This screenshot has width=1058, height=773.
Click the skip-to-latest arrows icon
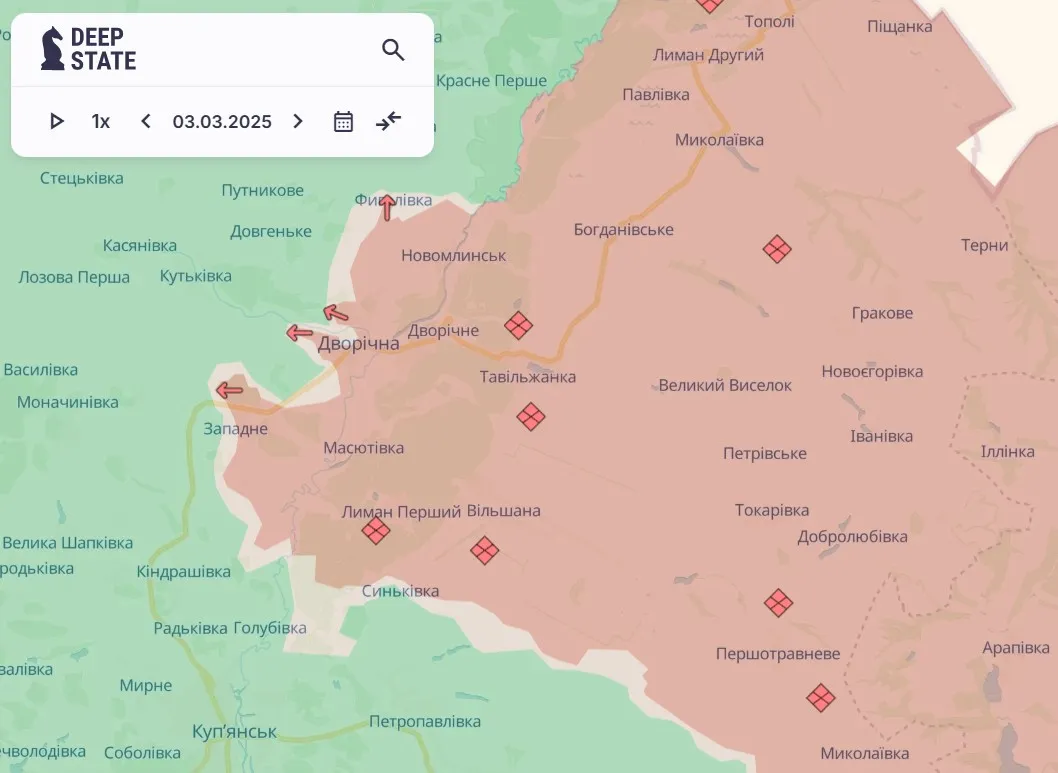coord(388,121)
